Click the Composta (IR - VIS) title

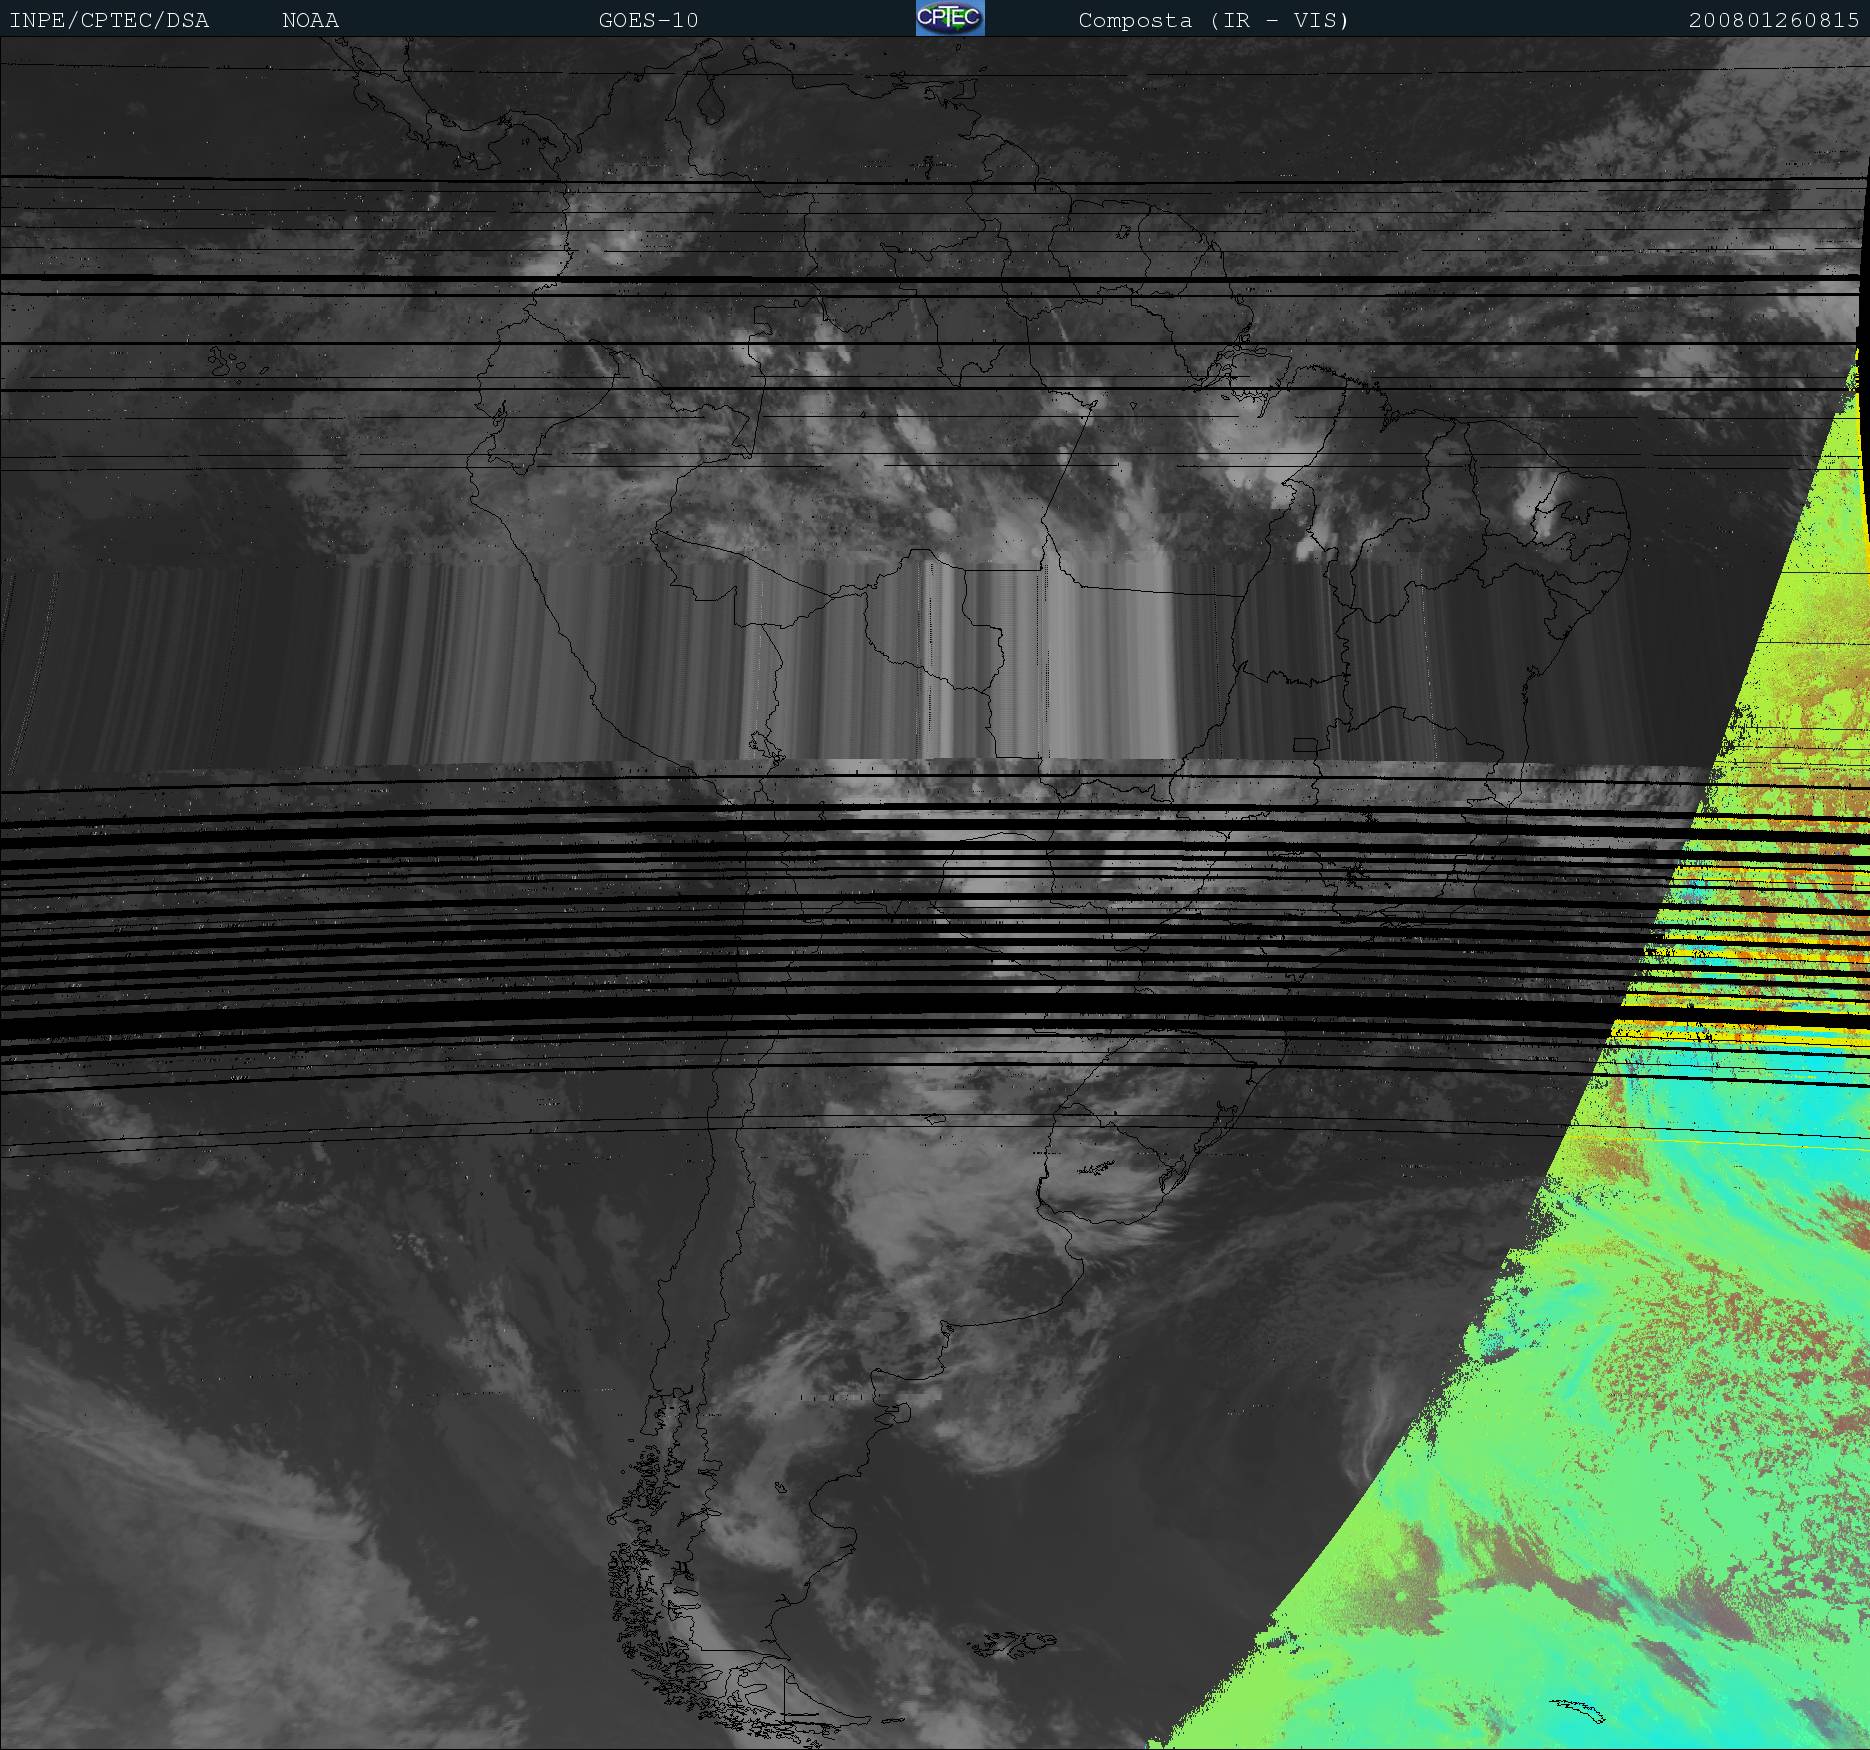pyautogui.click(x=1213, y=20)
